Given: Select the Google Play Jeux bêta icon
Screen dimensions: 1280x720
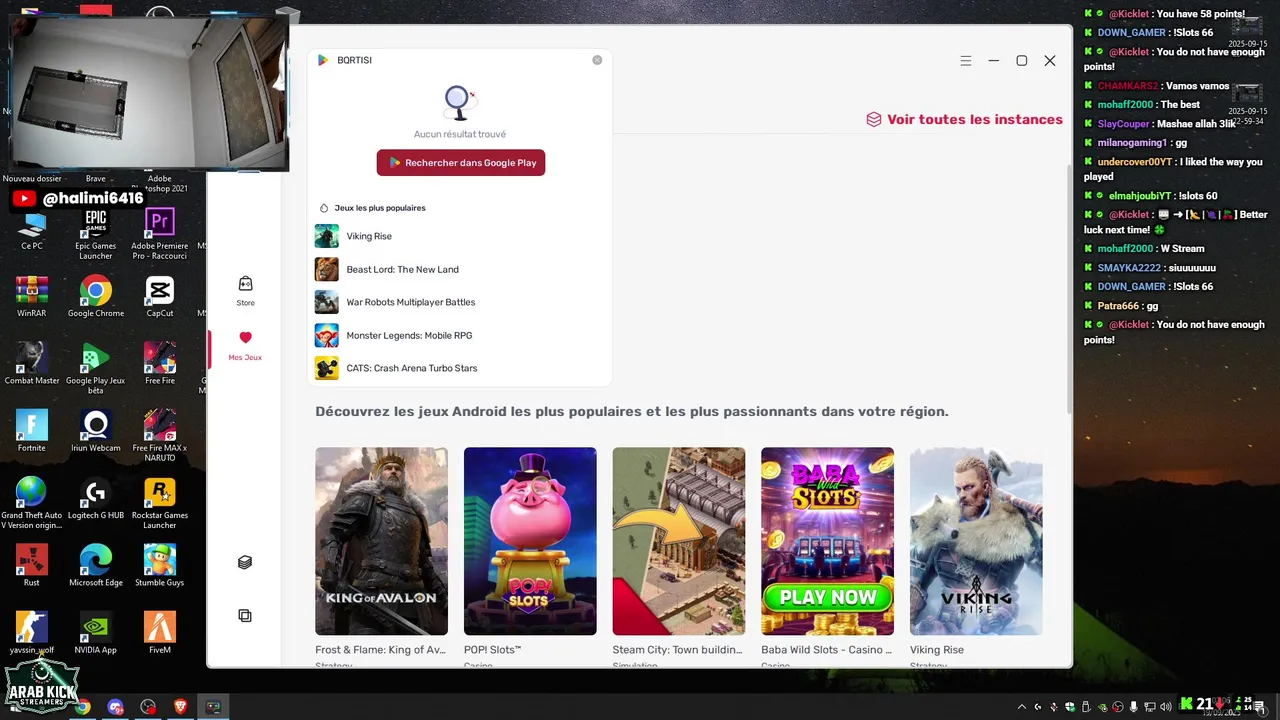Looking at the screenshot, I should coord(96,367).
